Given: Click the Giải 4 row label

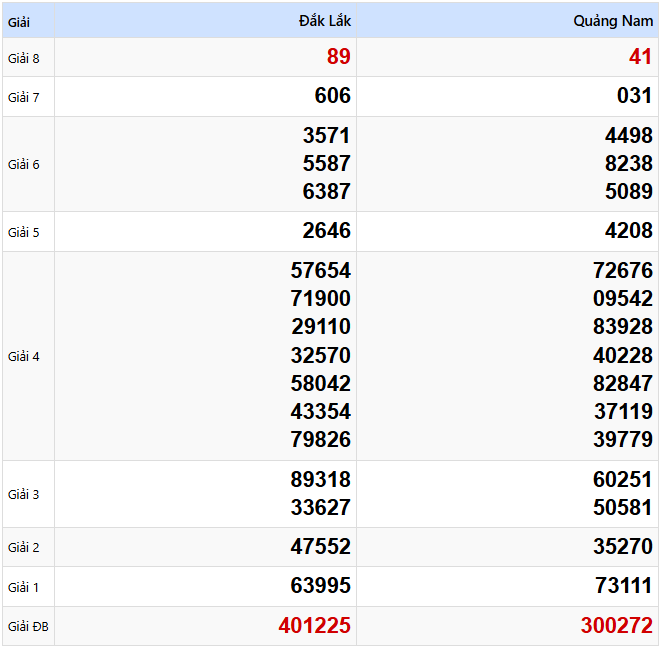Looking at the screenshot, I should 24,356.
